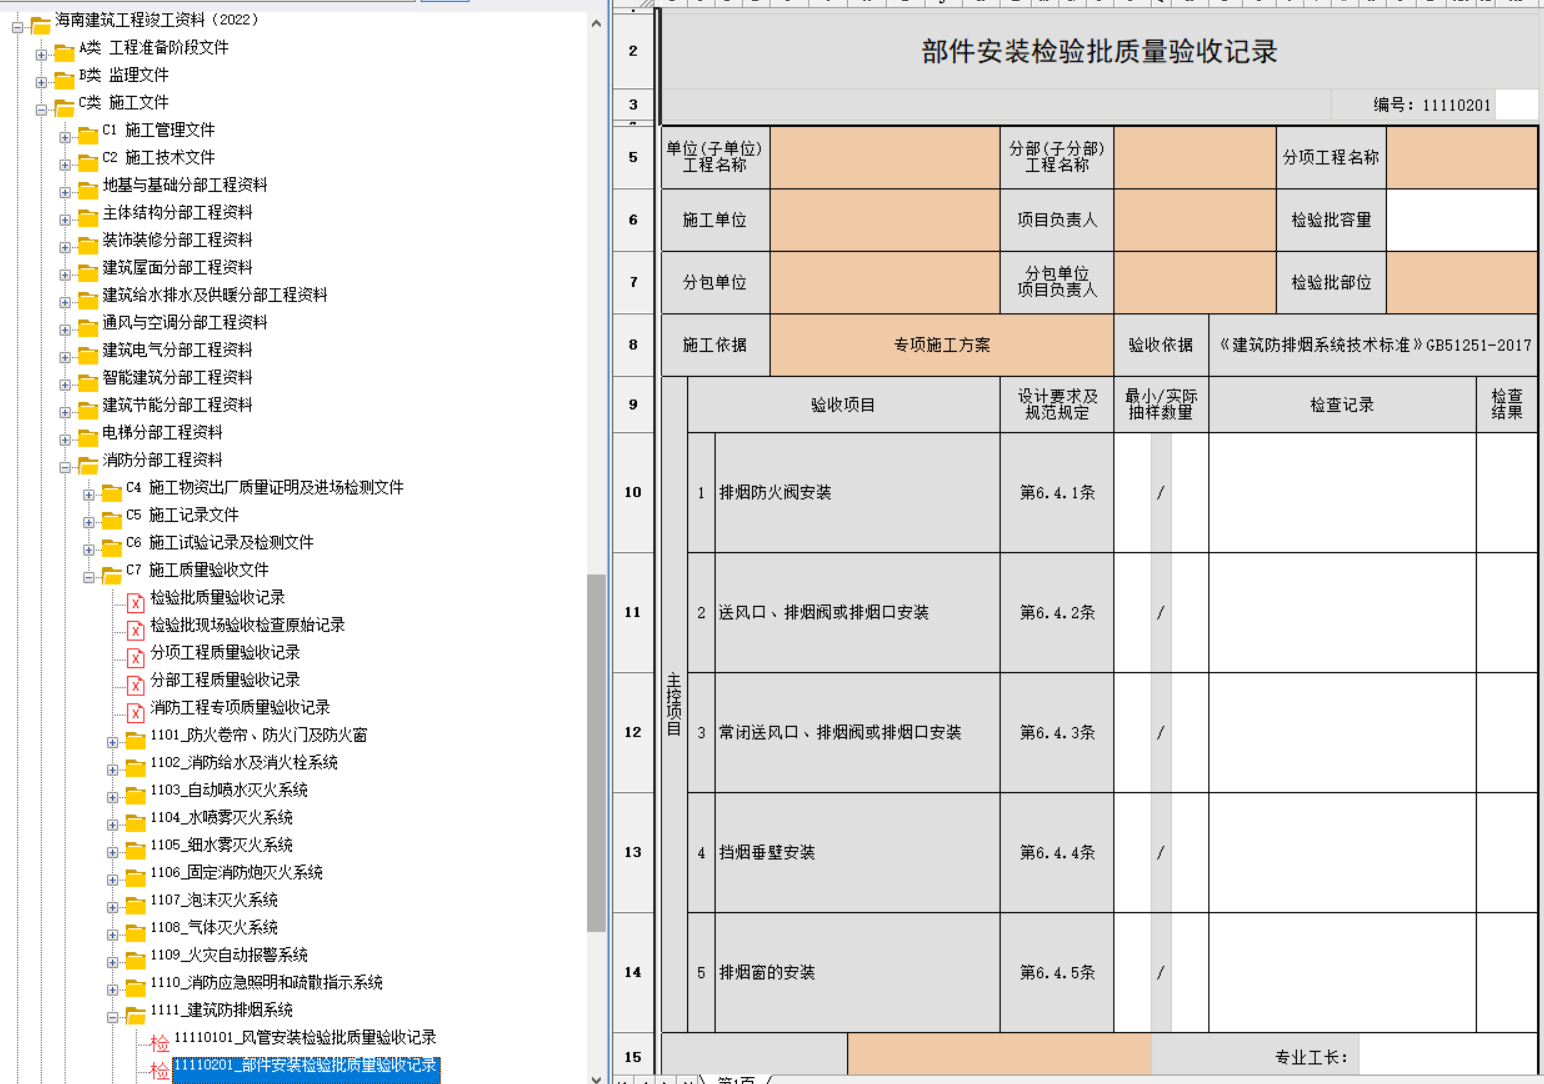Click the tree panel scroll down arrow
Viewport: 1544px width, 1084px height.
tap(596, 1078)
